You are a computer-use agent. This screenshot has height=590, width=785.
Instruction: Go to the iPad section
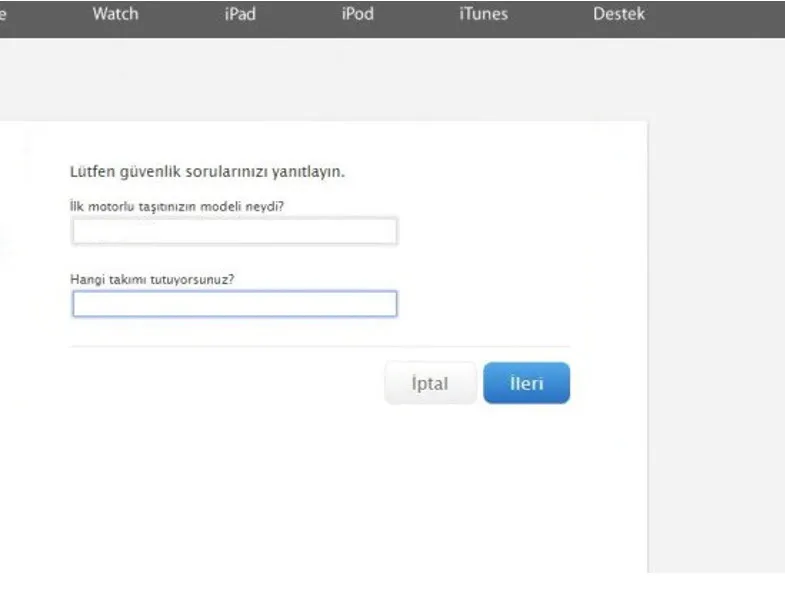coord(240,14)
